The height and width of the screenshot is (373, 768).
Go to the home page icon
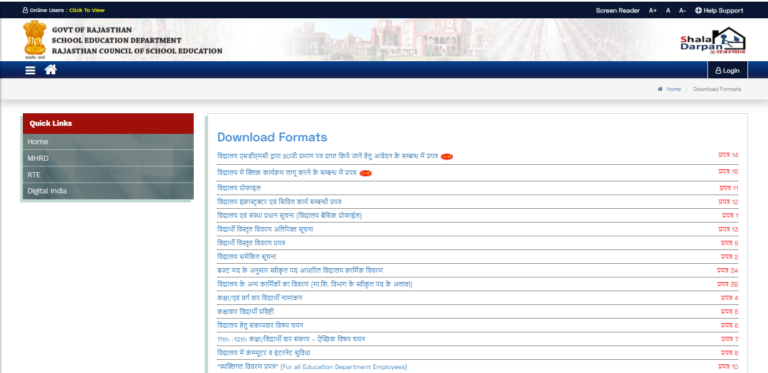[50, 70]
